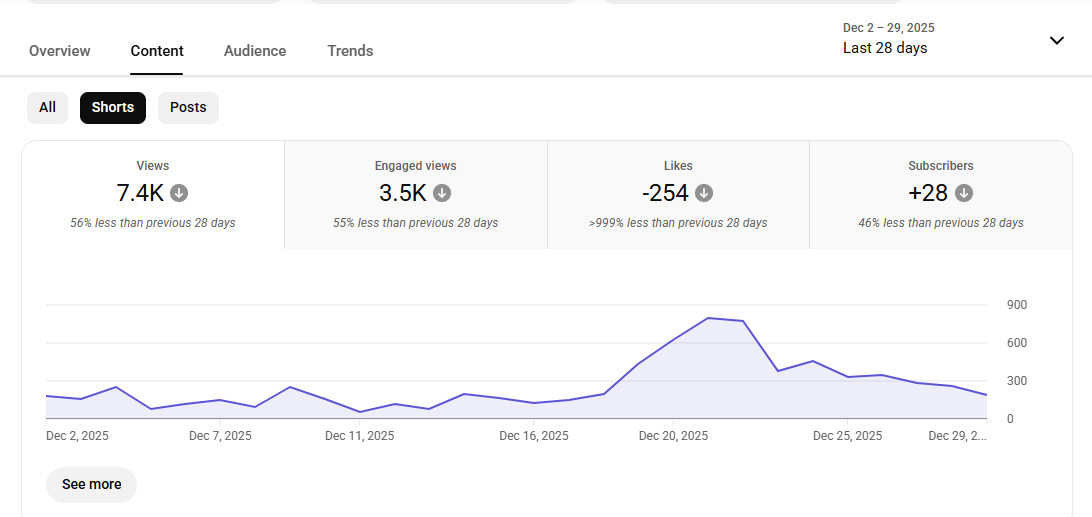
Task: Open the Last 28 days period selector
Action: tap(886, 48)
